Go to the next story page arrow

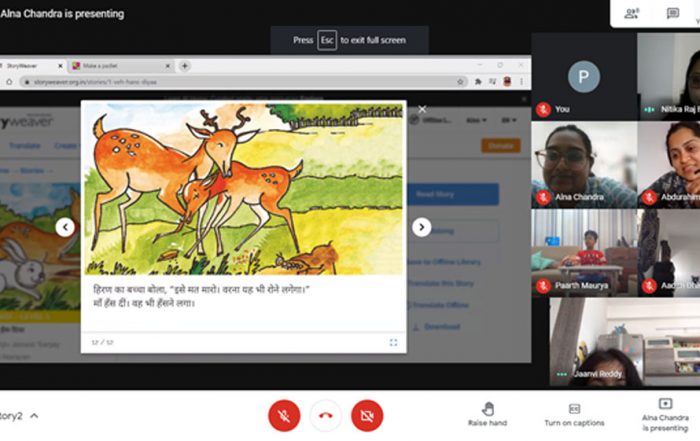coord(422,227)
